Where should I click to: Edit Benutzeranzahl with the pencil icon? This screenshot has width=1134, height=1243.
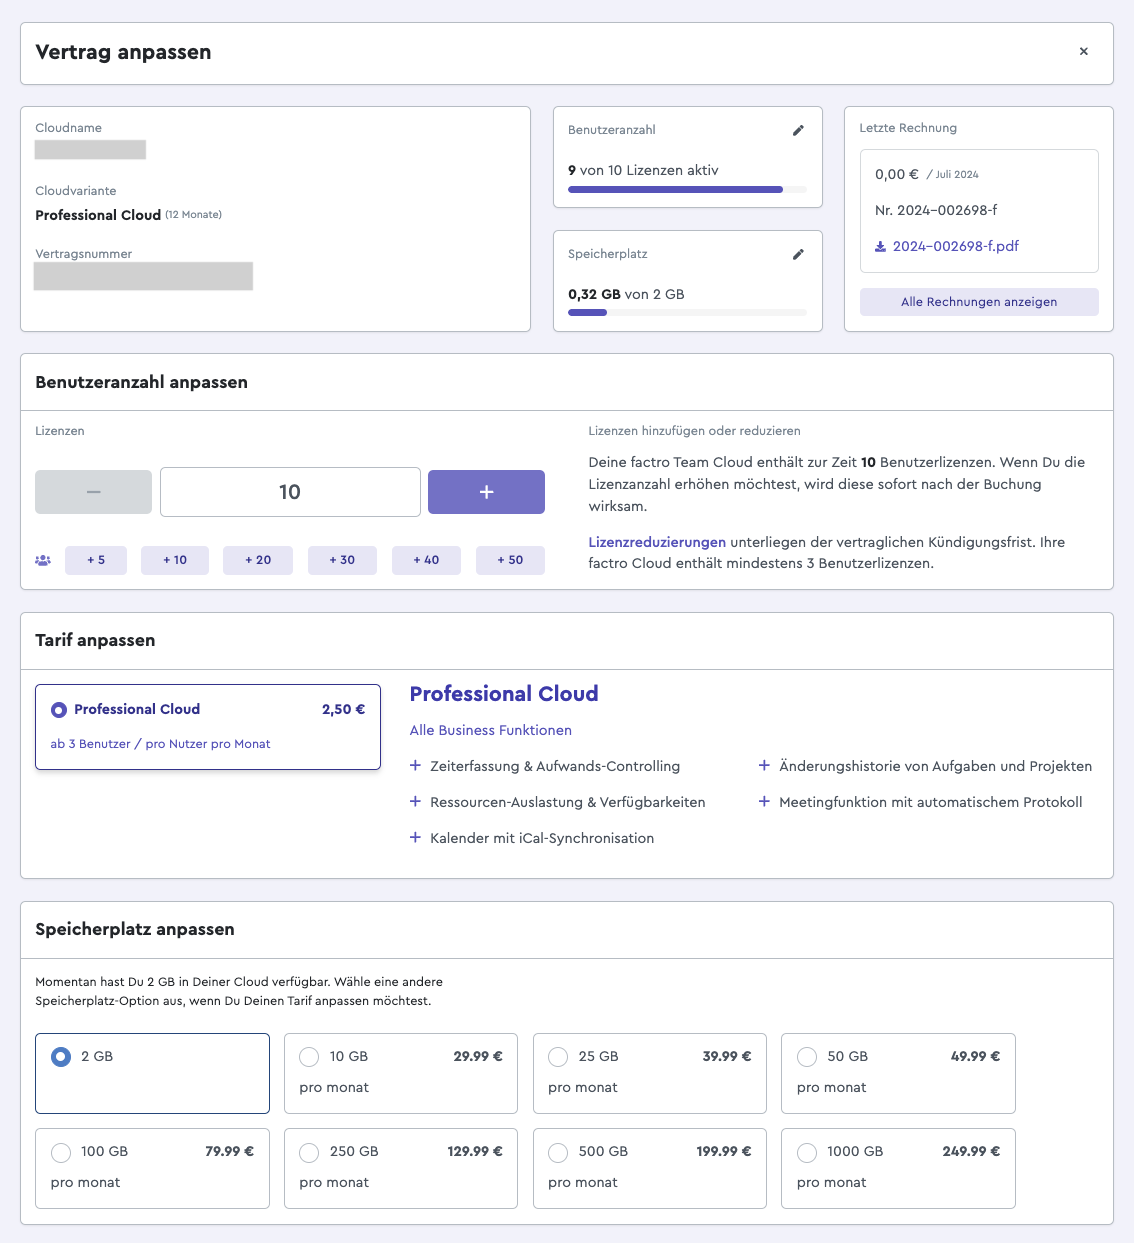[798, 130]
